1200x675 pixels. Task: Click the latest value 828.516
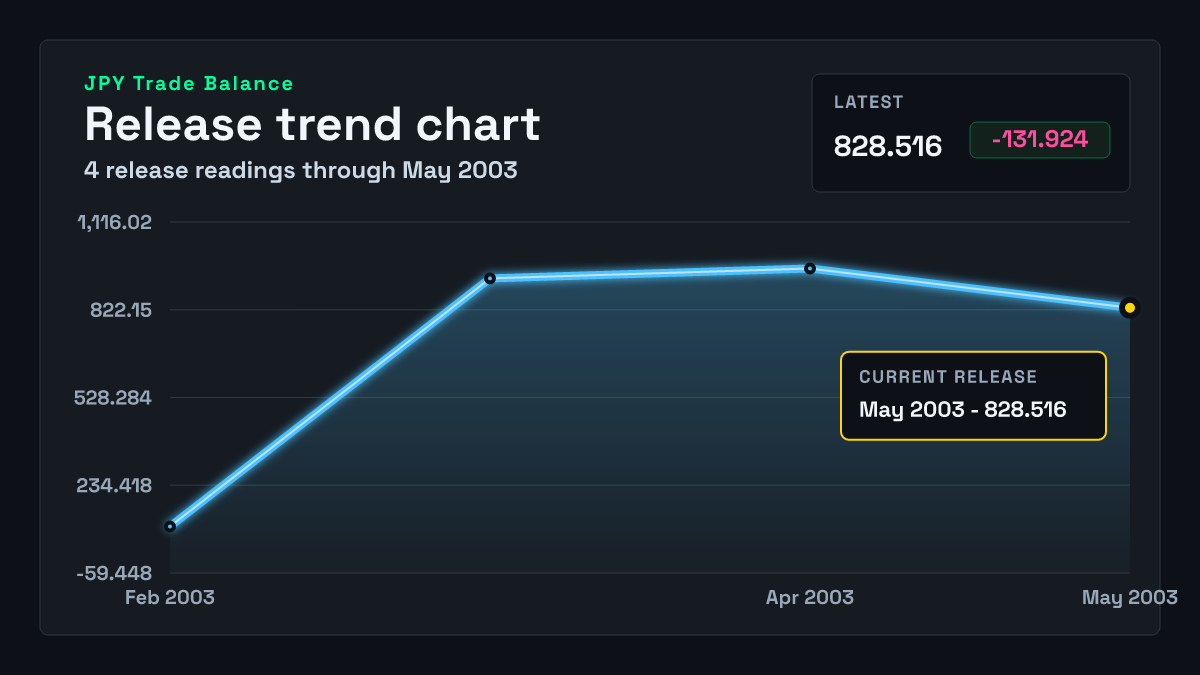[888, 146]
